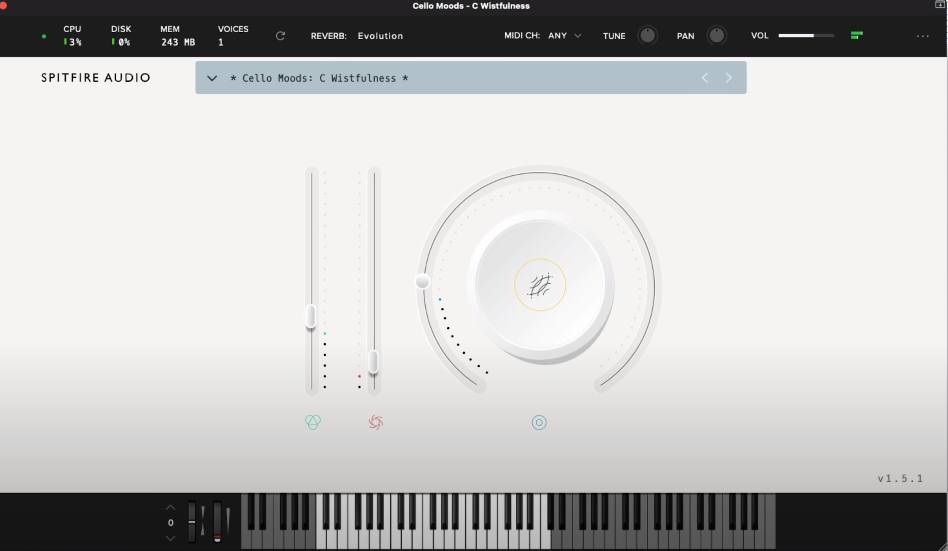Click the MEM 243 MB readout
The image size is (948, 551).
click(178, 36)
